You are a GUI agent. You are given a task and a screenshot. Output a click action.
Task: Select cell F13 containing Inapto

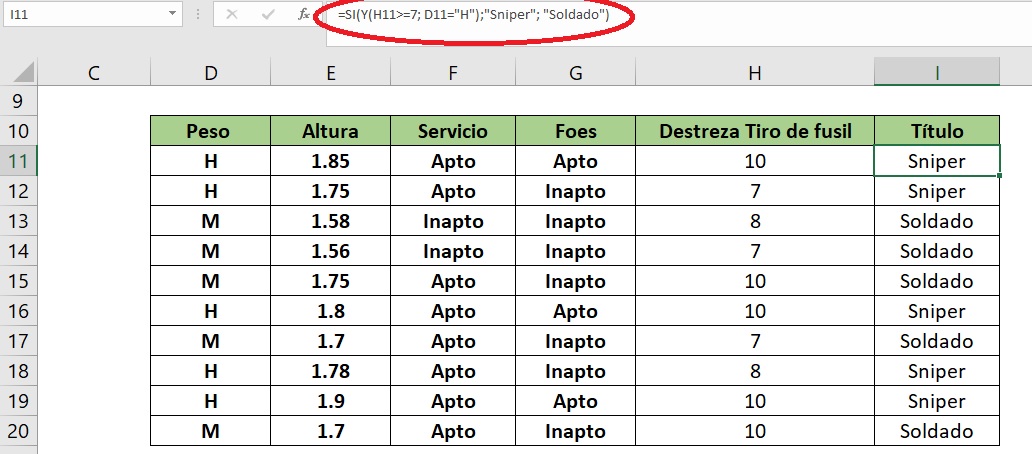pos(453,221)
